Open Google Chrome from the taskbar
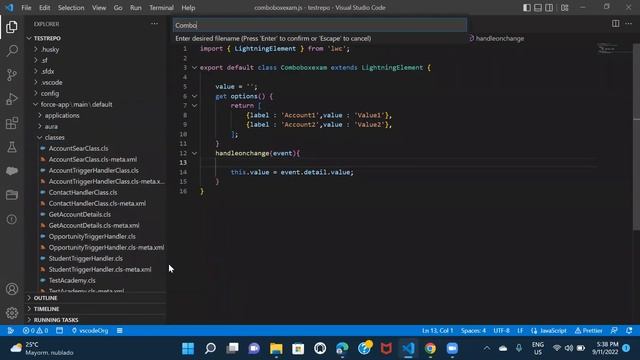Image resolution: width=640 pixels, height=360 pixels. [430, 348]
